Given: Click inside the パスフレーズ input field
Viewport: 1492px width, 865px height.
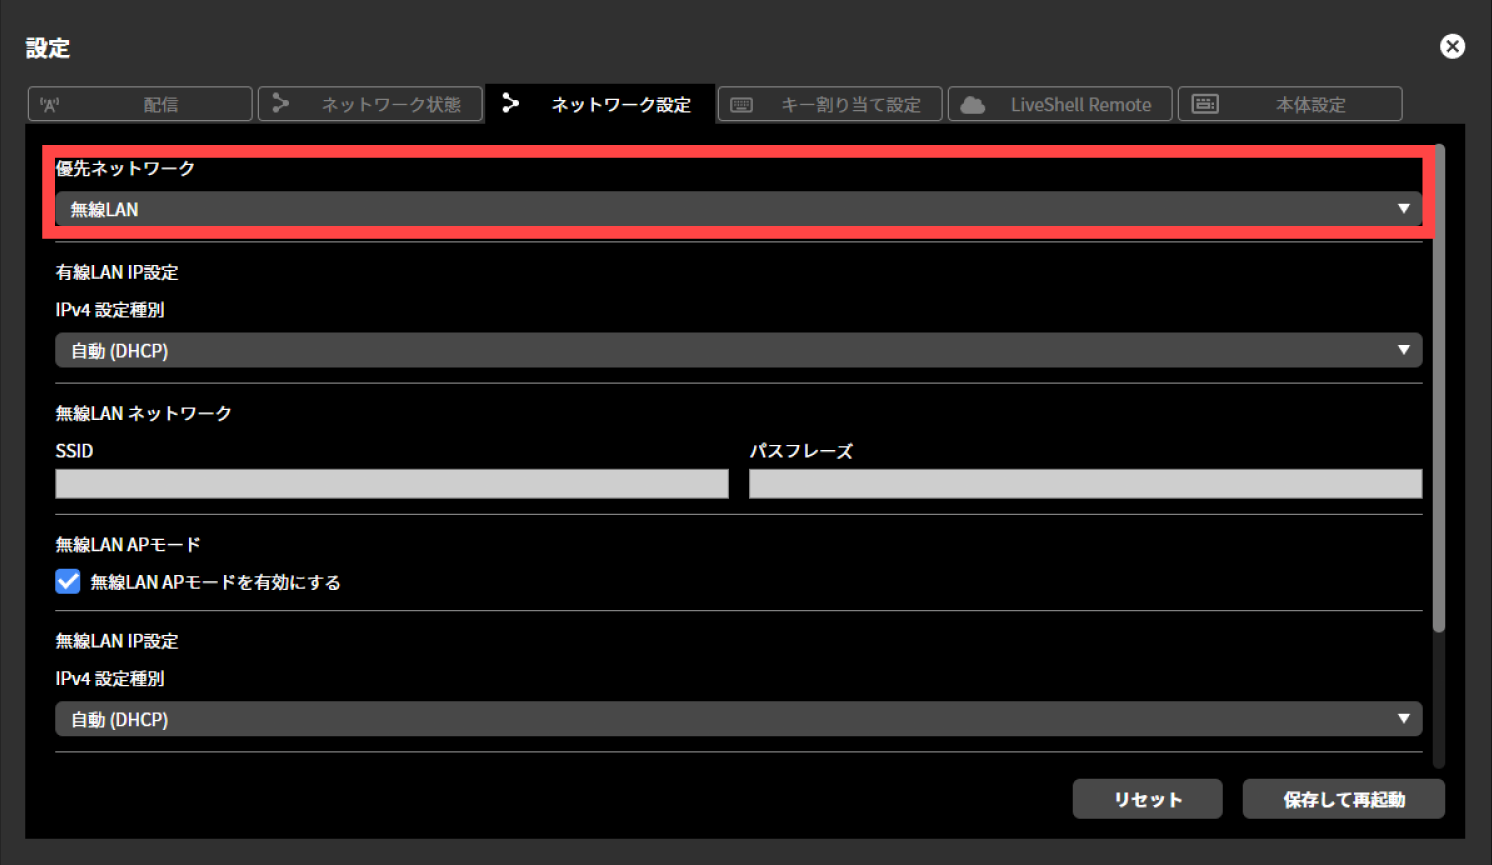Looking at the screenshot, I should click(x=1084, y=483).
